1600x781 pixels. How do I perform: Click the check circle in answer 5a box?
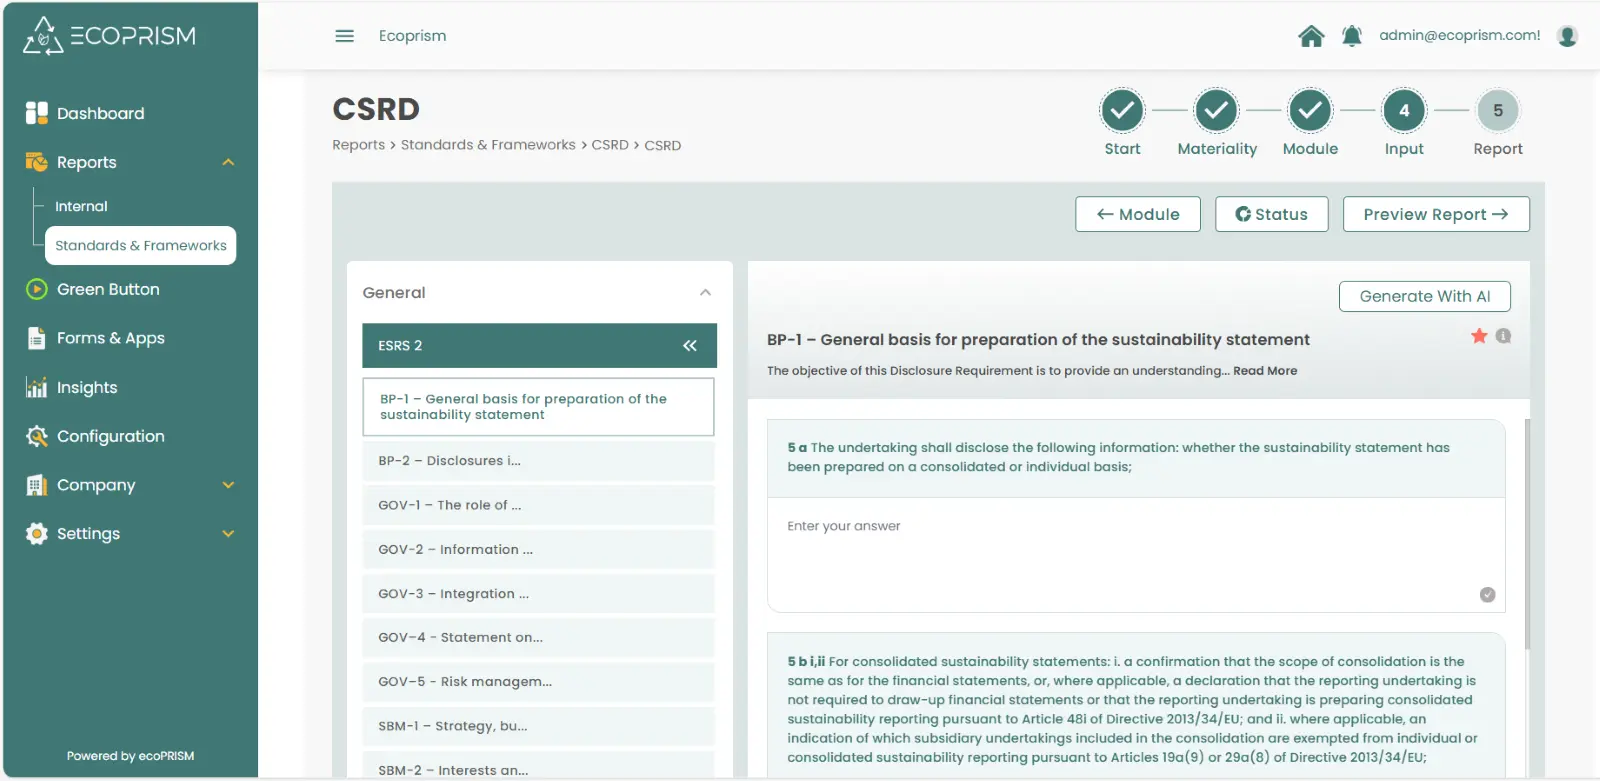[x=1487, y=594]
